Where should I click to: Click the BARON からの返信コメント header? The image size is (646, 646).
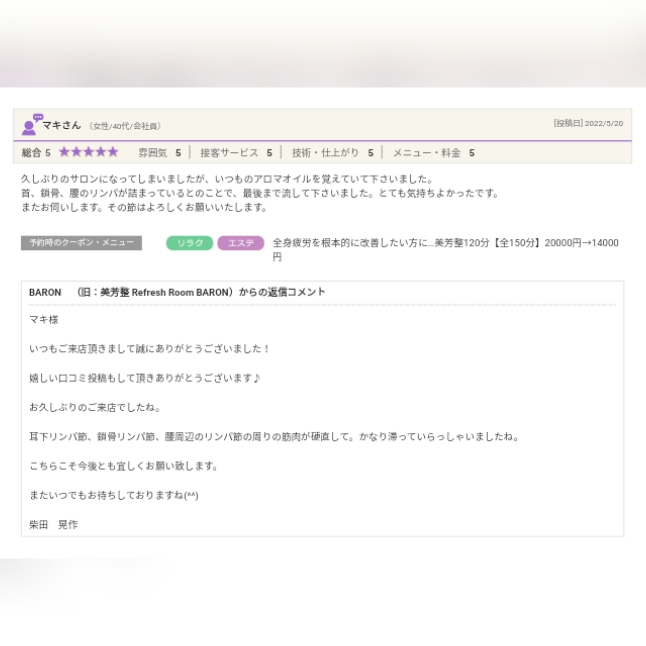(x=177, y=292)
